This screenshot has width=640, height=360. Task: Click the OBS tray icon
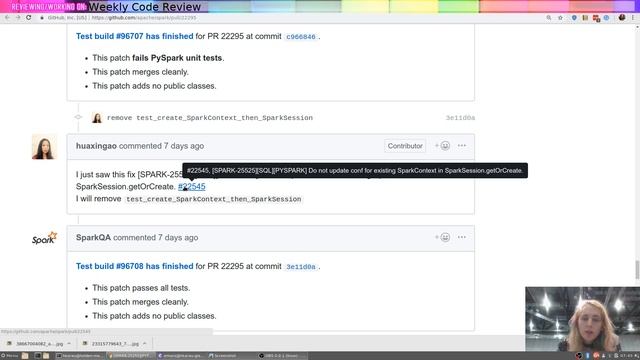coord(578,356)
